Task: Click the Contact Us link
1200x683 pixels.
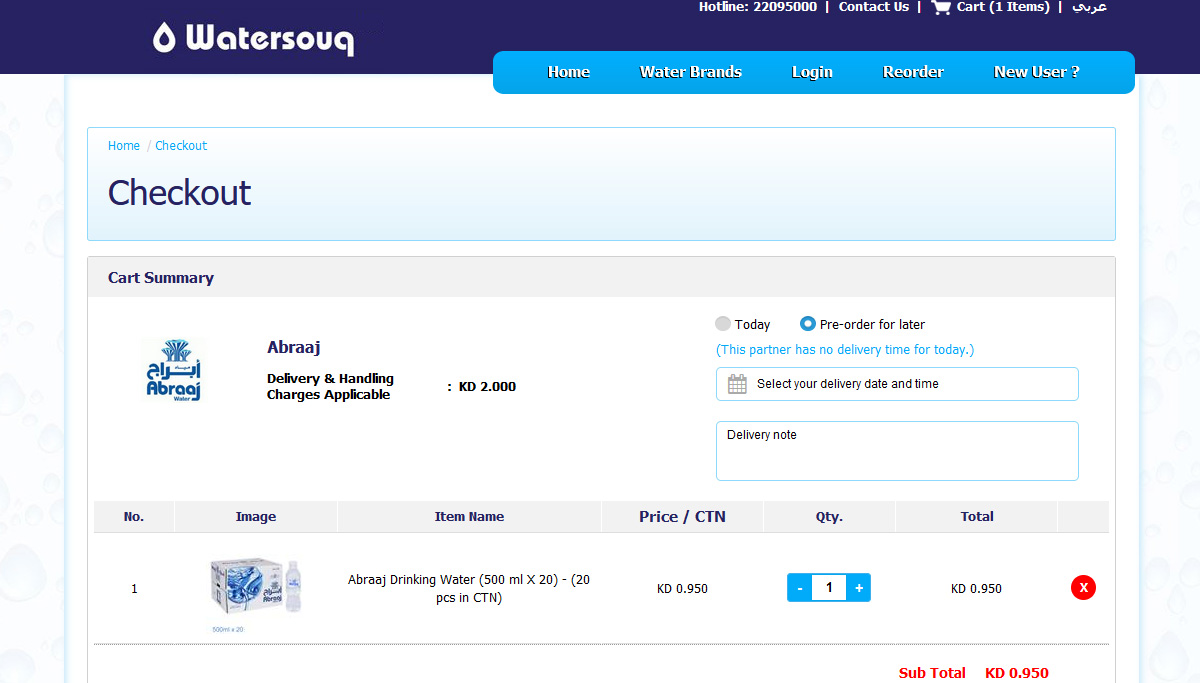Action: (874, 7)
